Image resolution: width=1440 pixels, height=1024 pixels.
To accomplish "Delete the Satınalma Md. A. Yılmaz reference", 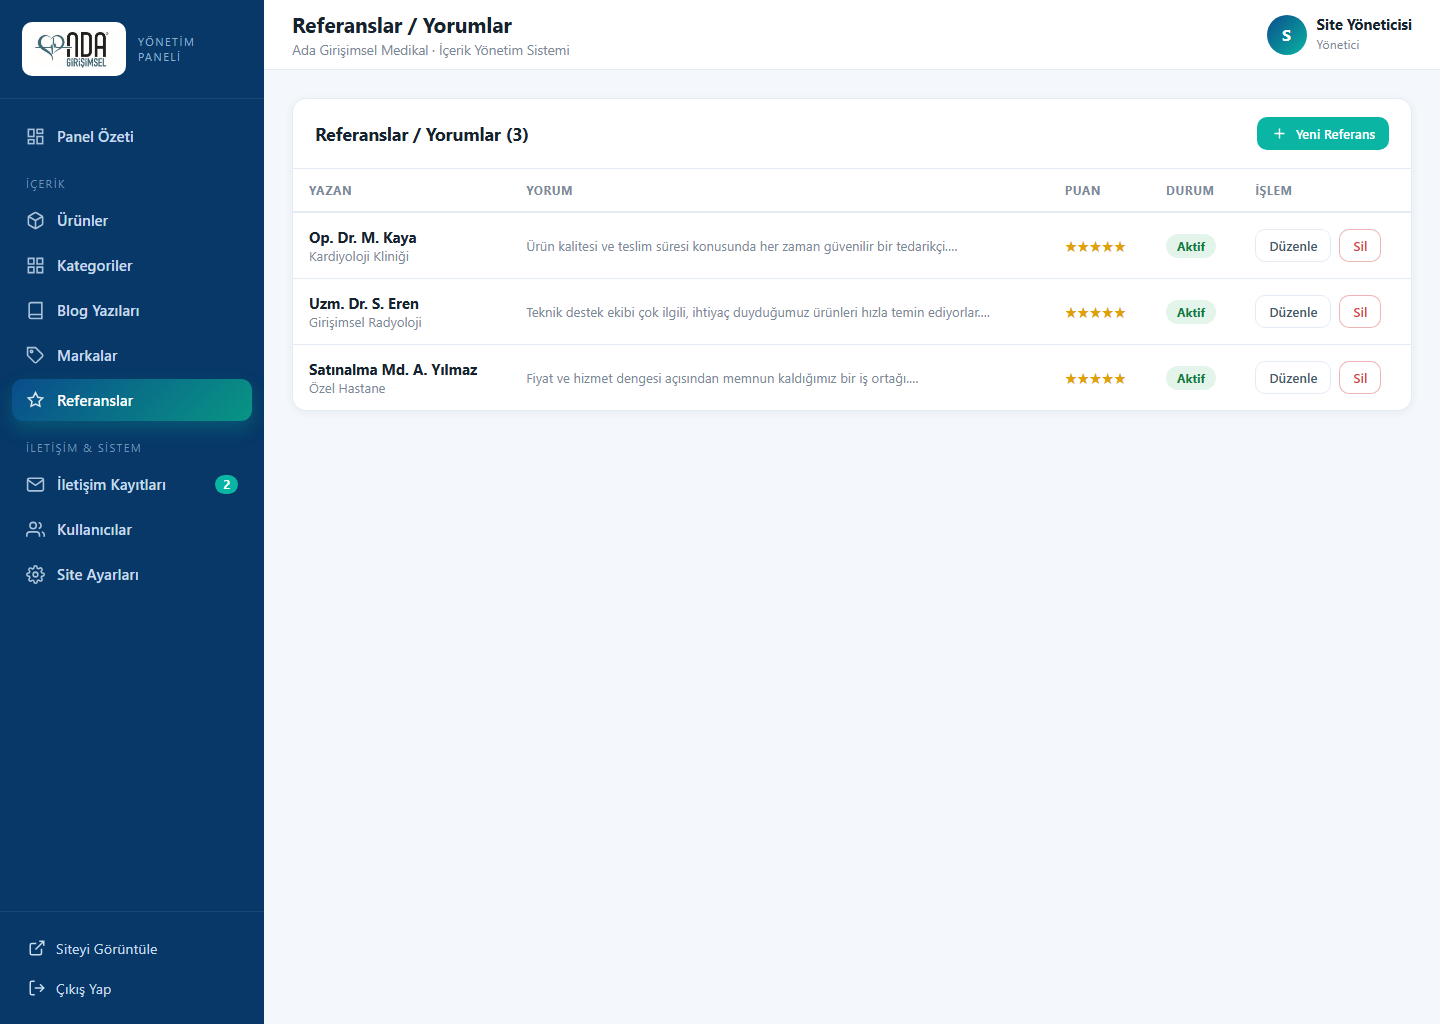I will pos(1360,378).
